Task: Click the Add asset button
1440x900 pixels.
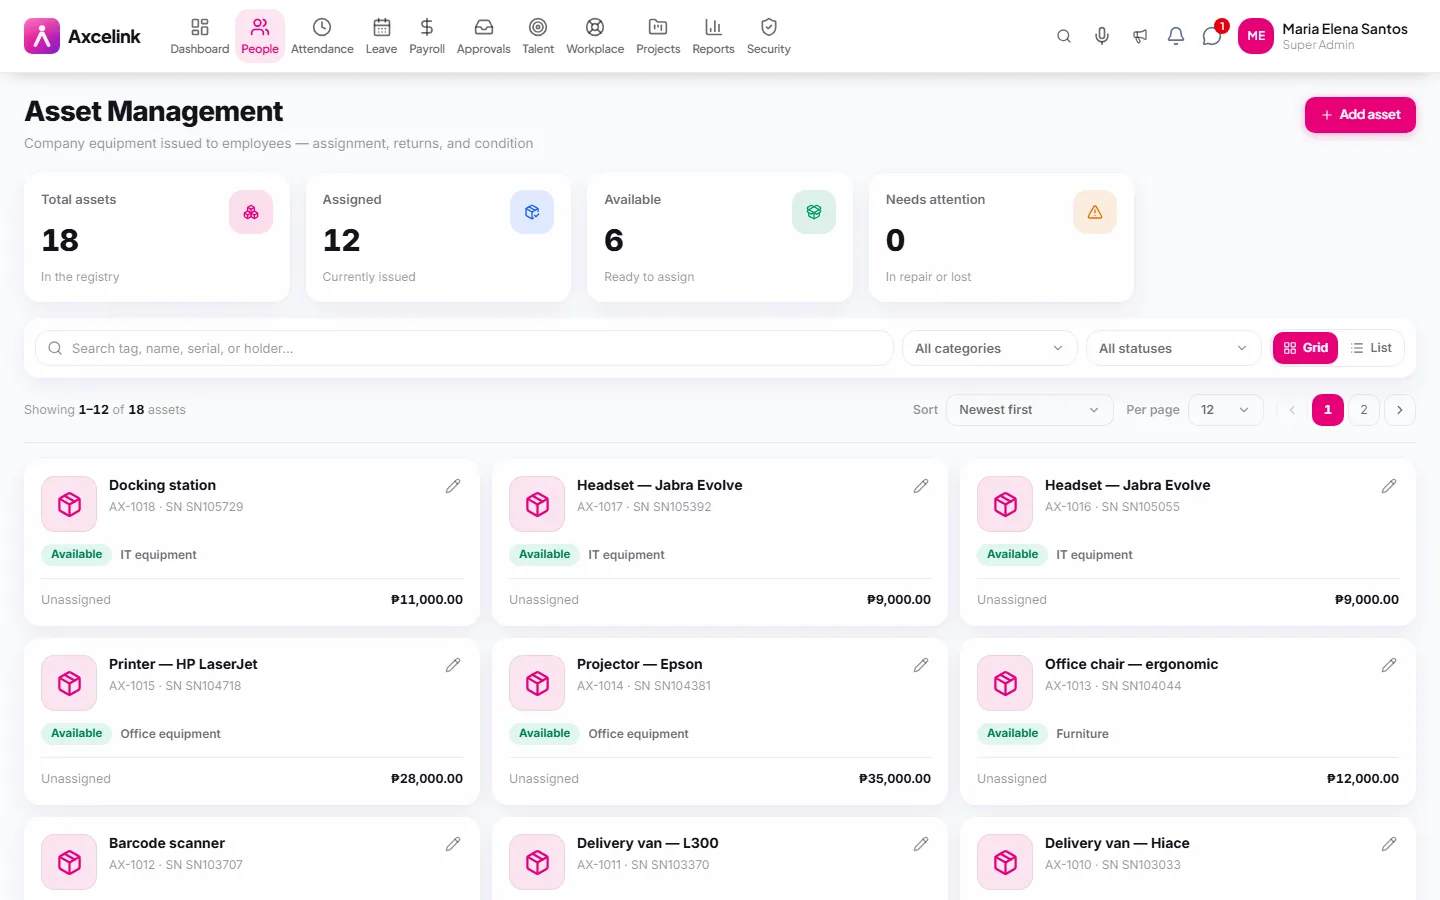Action: [x=1360, y=115]
